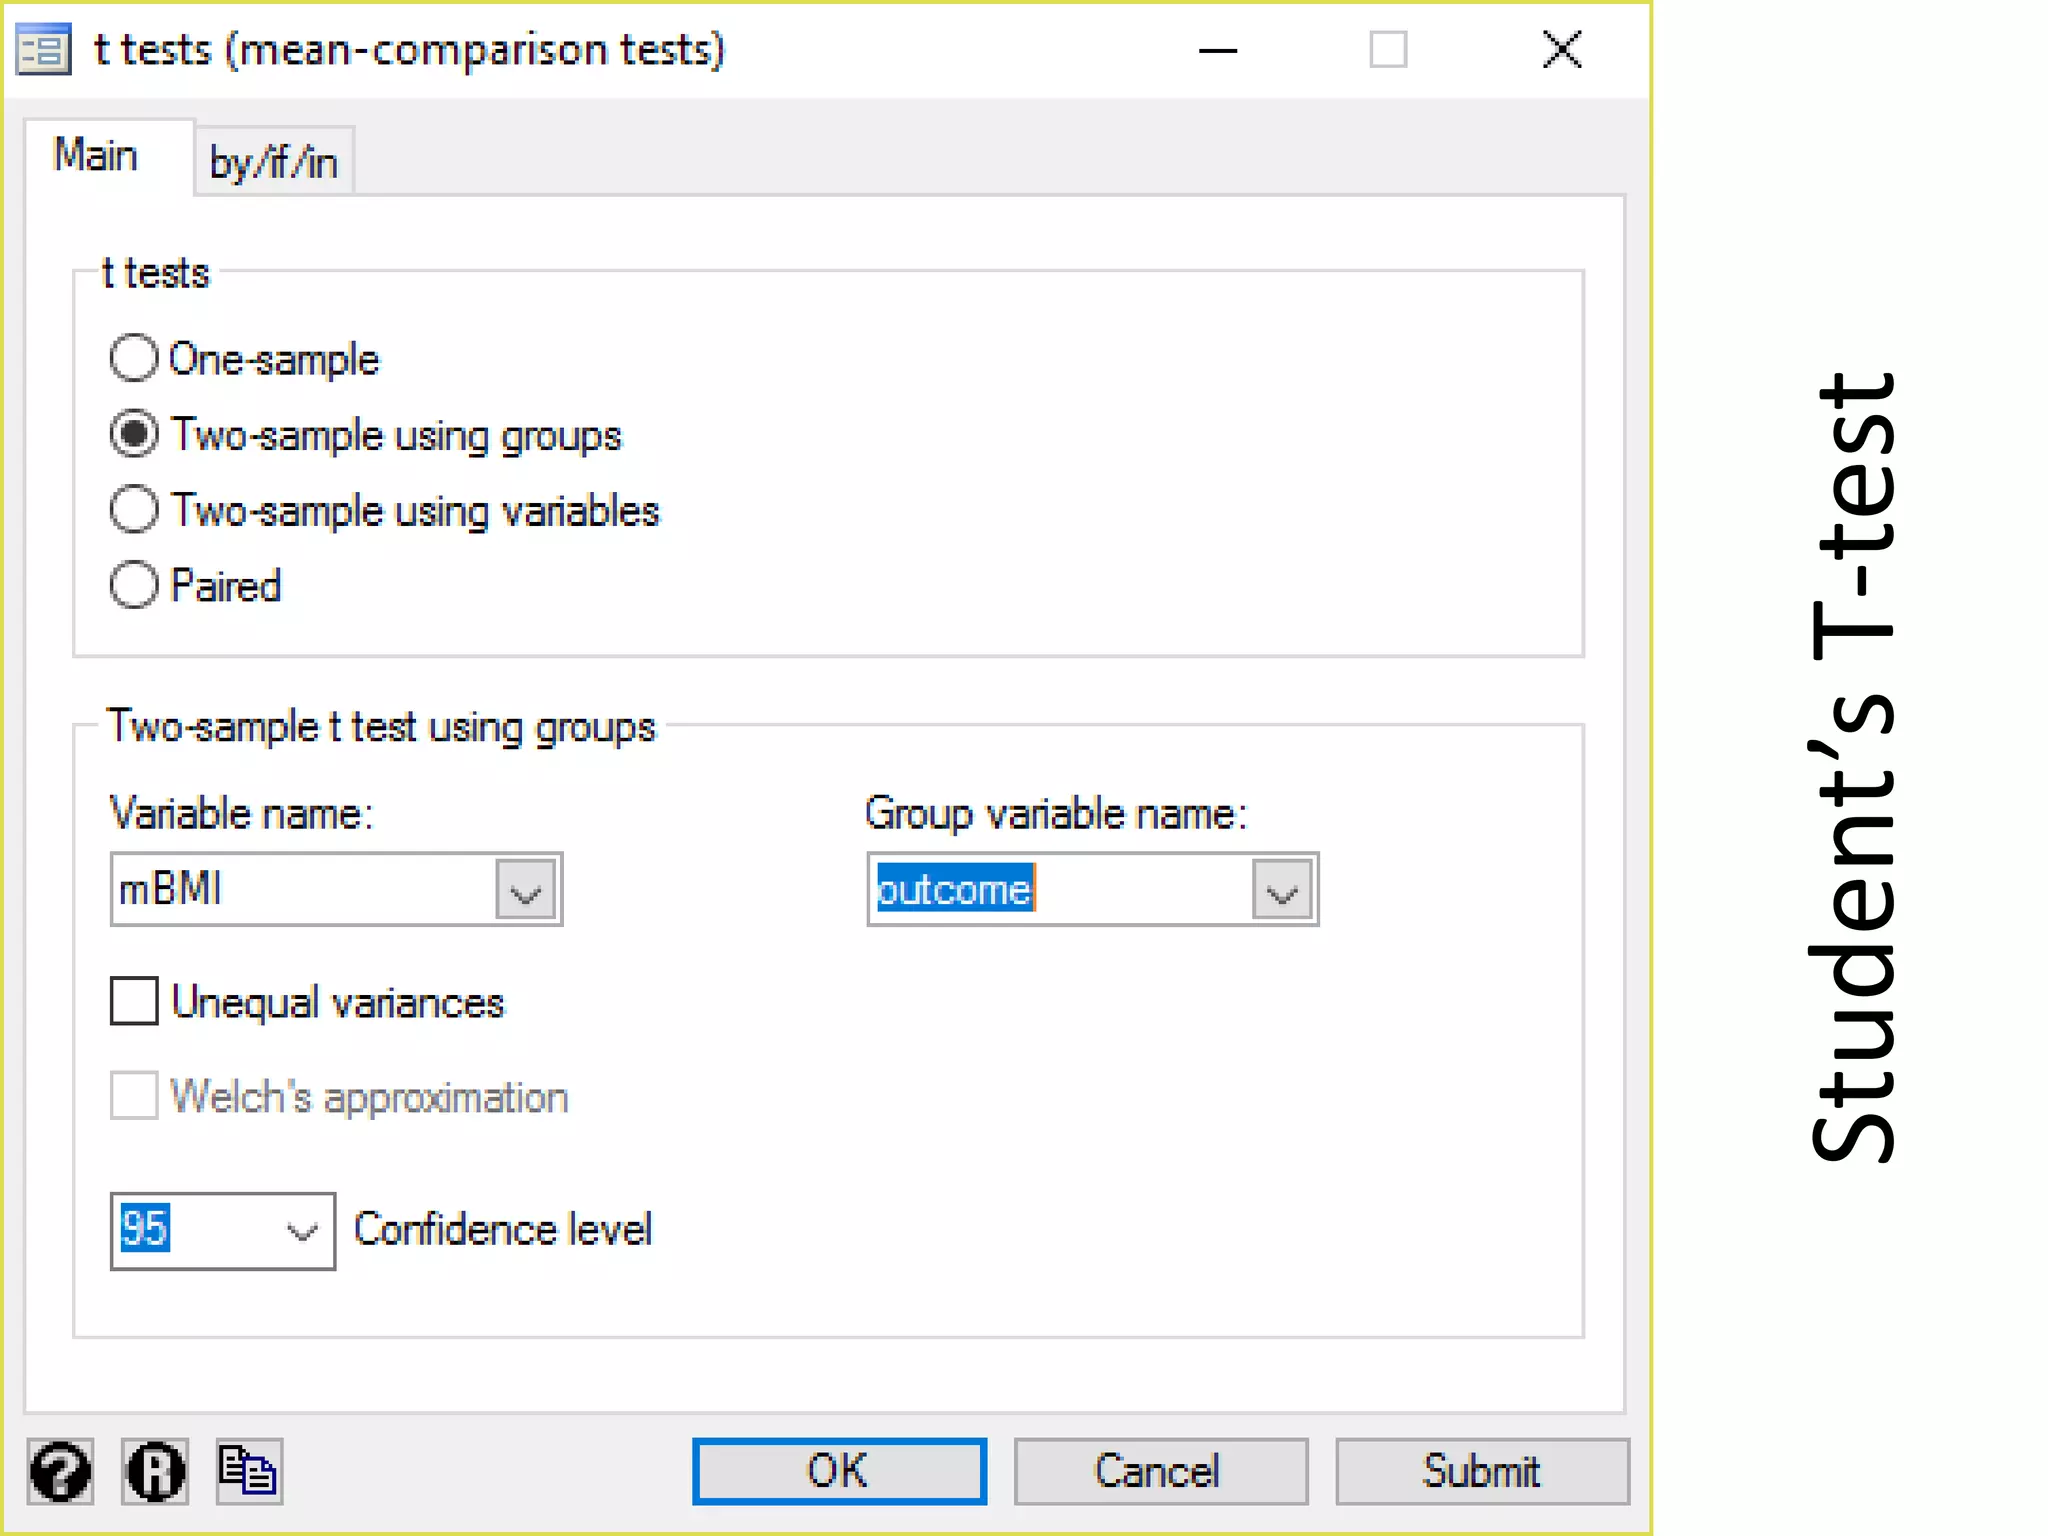Click the Submit button
The height and width of the screenshot is (1536, 2048).
tap(1482, 1471)
